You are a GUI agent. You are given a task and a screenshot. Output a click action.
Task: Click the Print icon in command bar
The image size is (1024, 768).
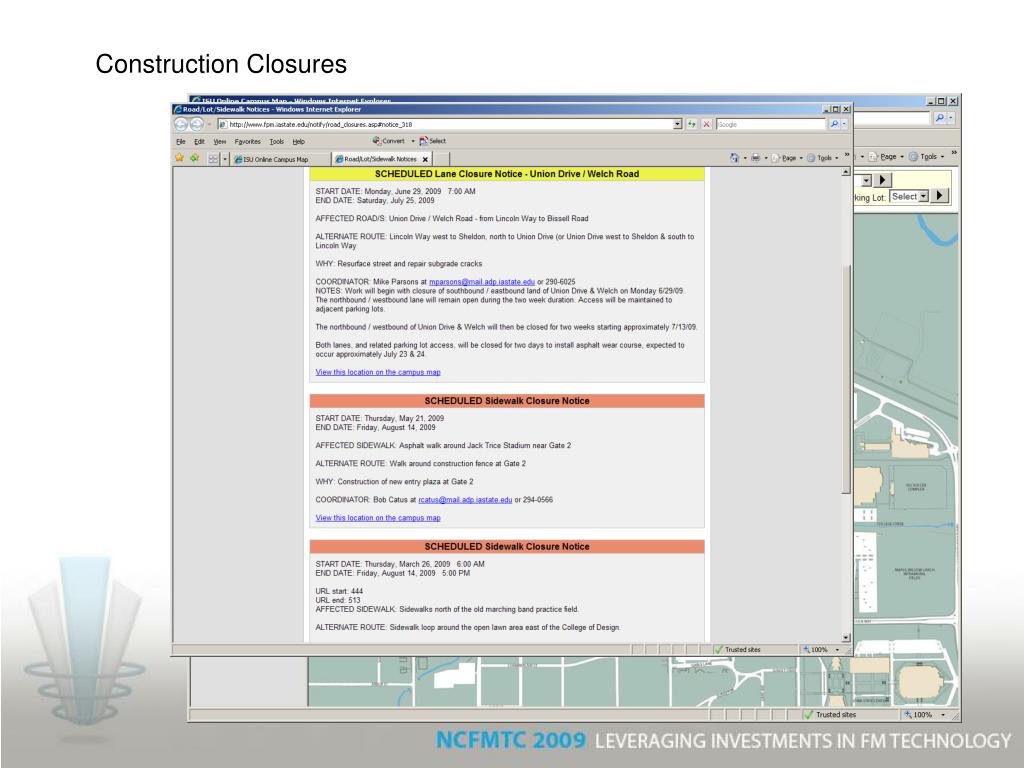click(756, 158)
